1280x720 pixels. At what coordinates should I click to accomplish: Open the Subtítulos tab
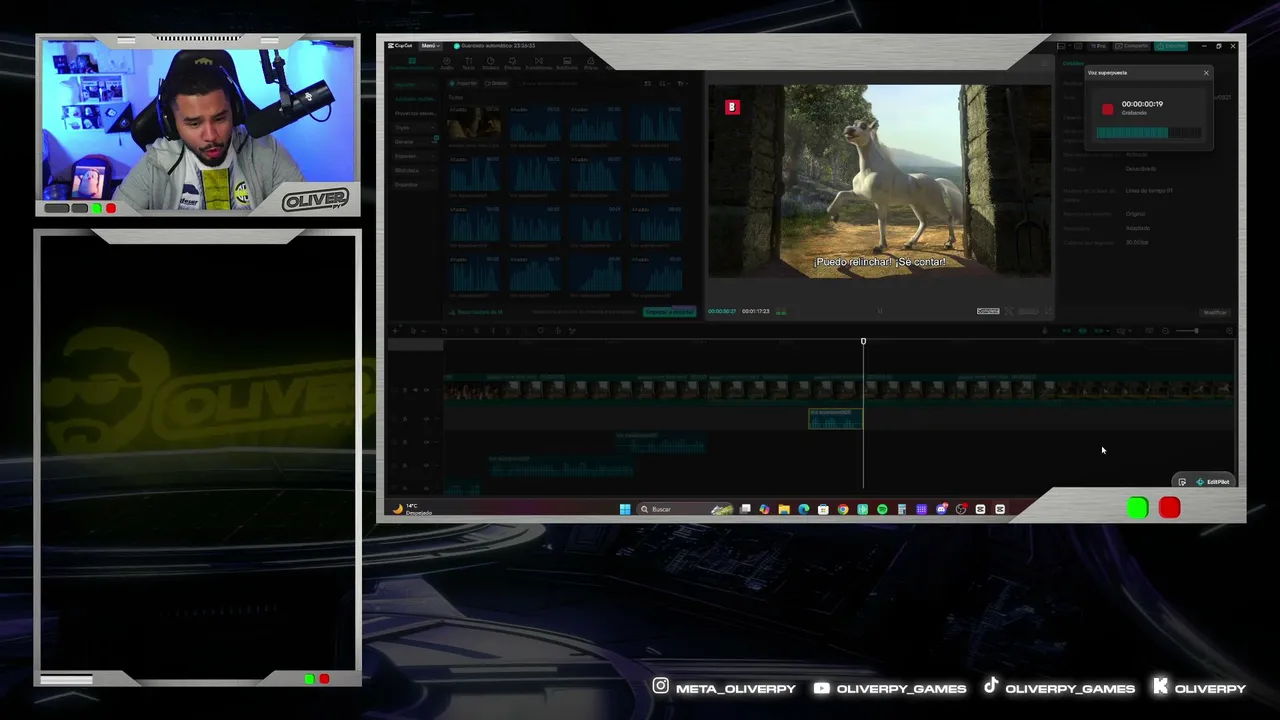tap(567, 64)
